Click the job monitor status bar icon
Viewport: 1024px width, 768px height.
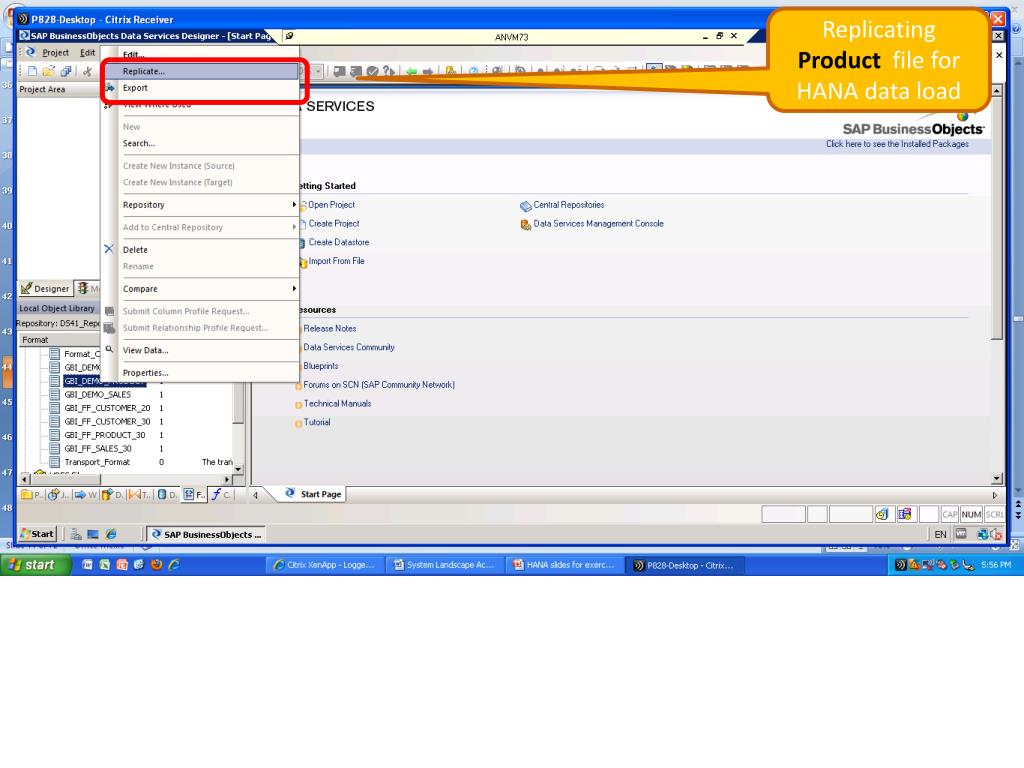coord(882,514)
